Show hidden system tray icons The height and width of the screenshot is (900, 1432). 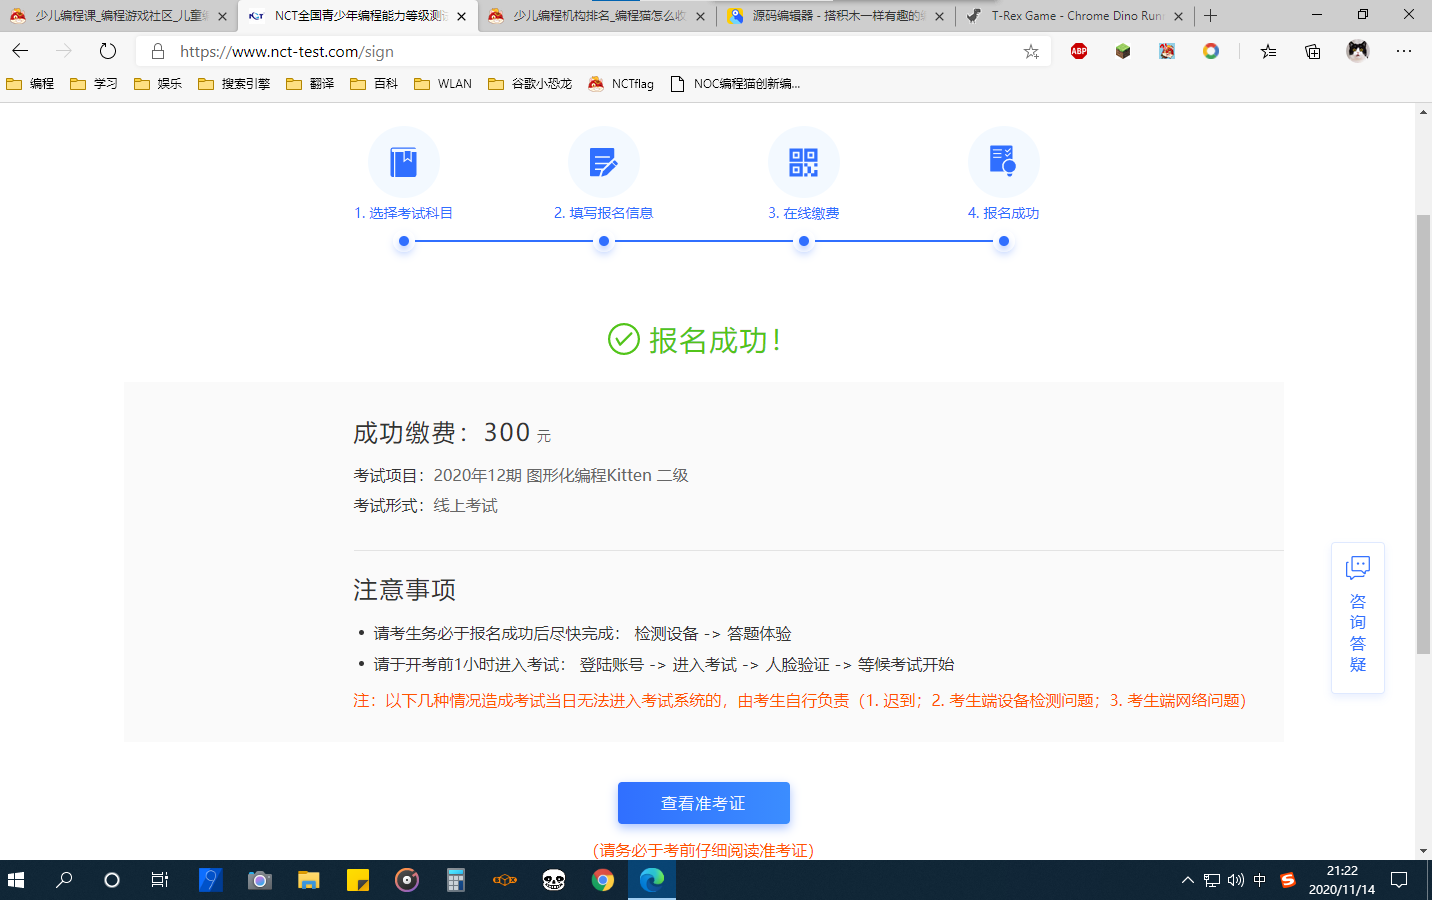[1188, 880]
